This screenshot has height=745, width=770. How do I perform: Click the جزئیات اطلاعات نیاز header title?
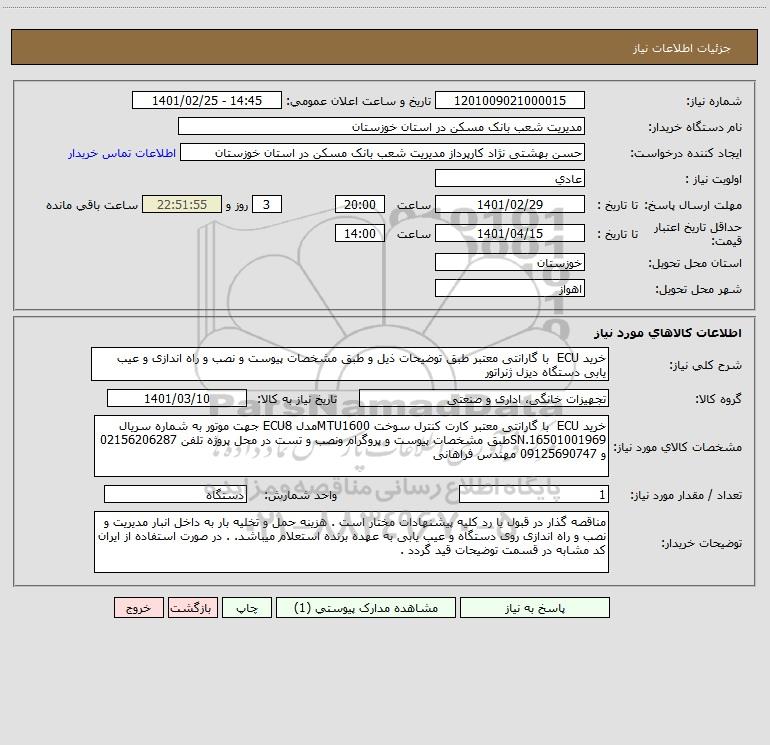(x=682, y=48)
